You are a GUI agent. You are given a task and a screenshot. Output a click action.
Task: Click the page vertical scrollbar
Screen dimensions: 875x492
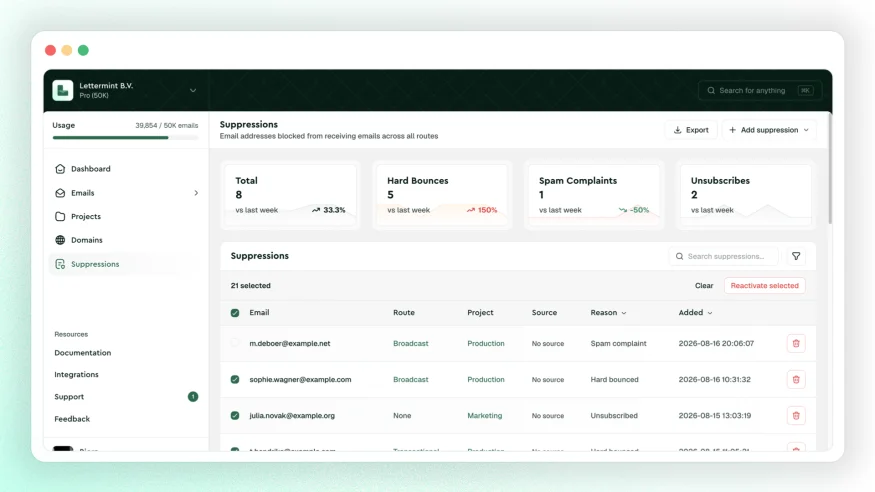point(830,168)
